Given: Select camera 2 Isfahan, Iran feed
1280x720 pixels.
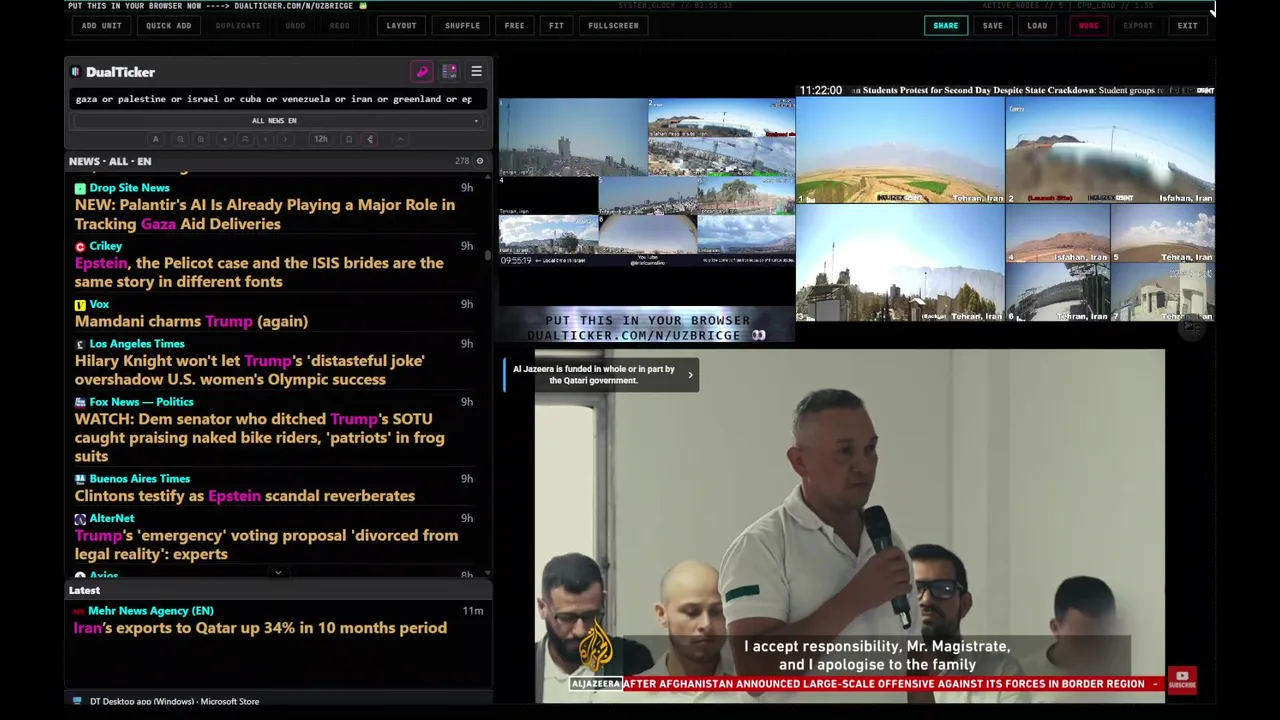Looking at the screenshot, I should point(1110,150).
